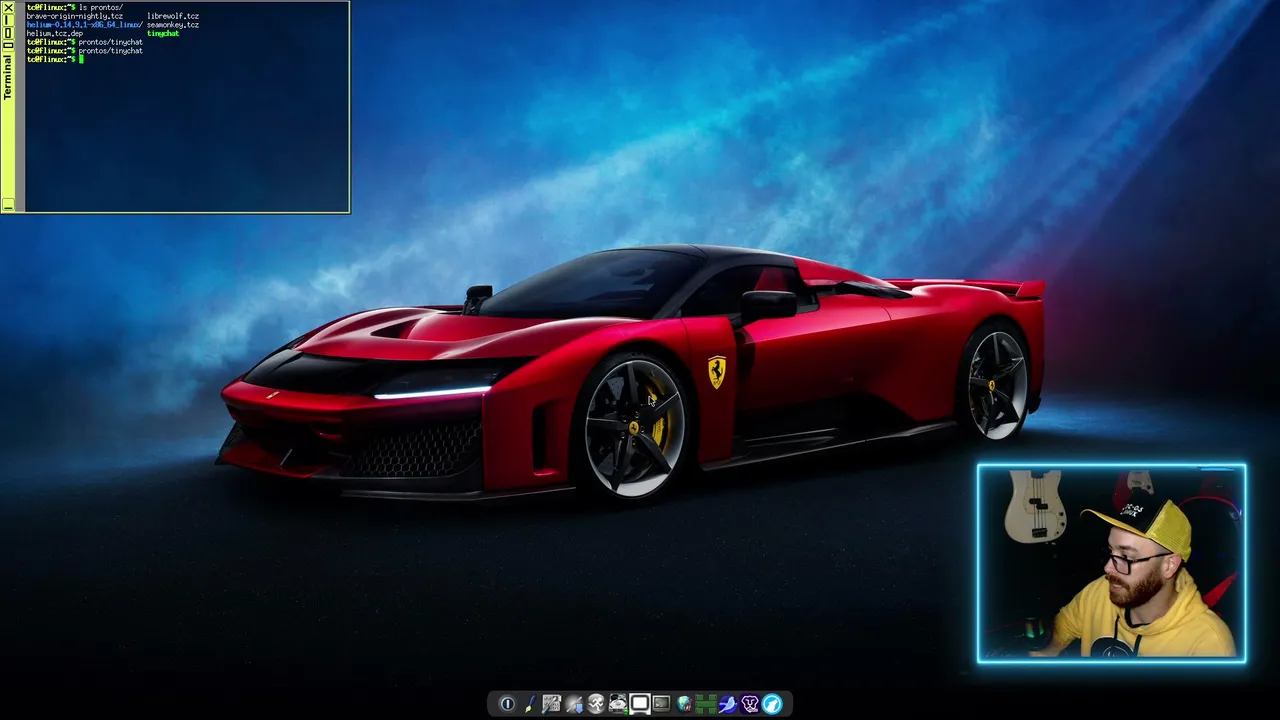
Task: Select the brave-origin-nightly.tcz file name
Action: click(75, 16)
